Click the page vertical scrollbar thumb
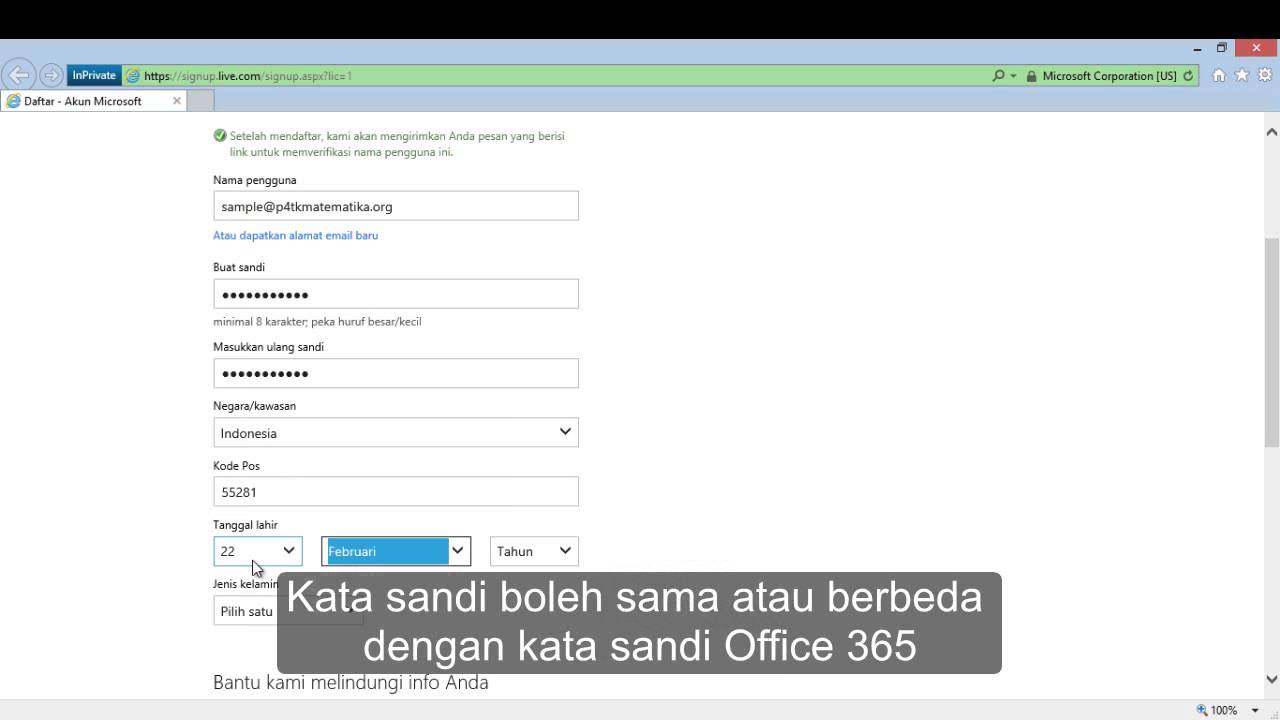This screenshot has width=1280, height=720. [1272, 342]
